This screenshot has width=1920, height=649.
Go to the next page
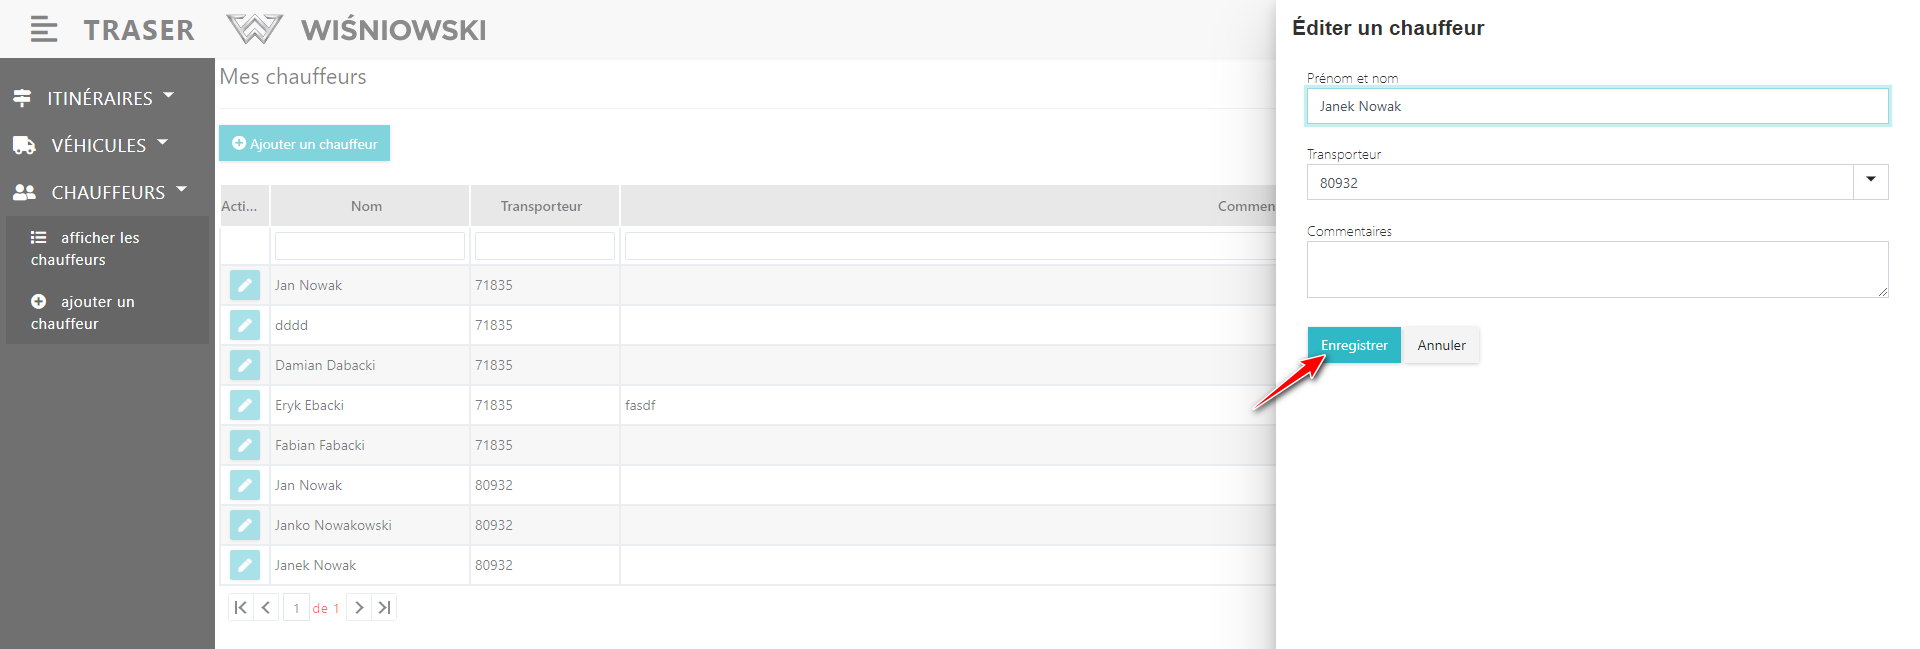click(x=359, y=608)
